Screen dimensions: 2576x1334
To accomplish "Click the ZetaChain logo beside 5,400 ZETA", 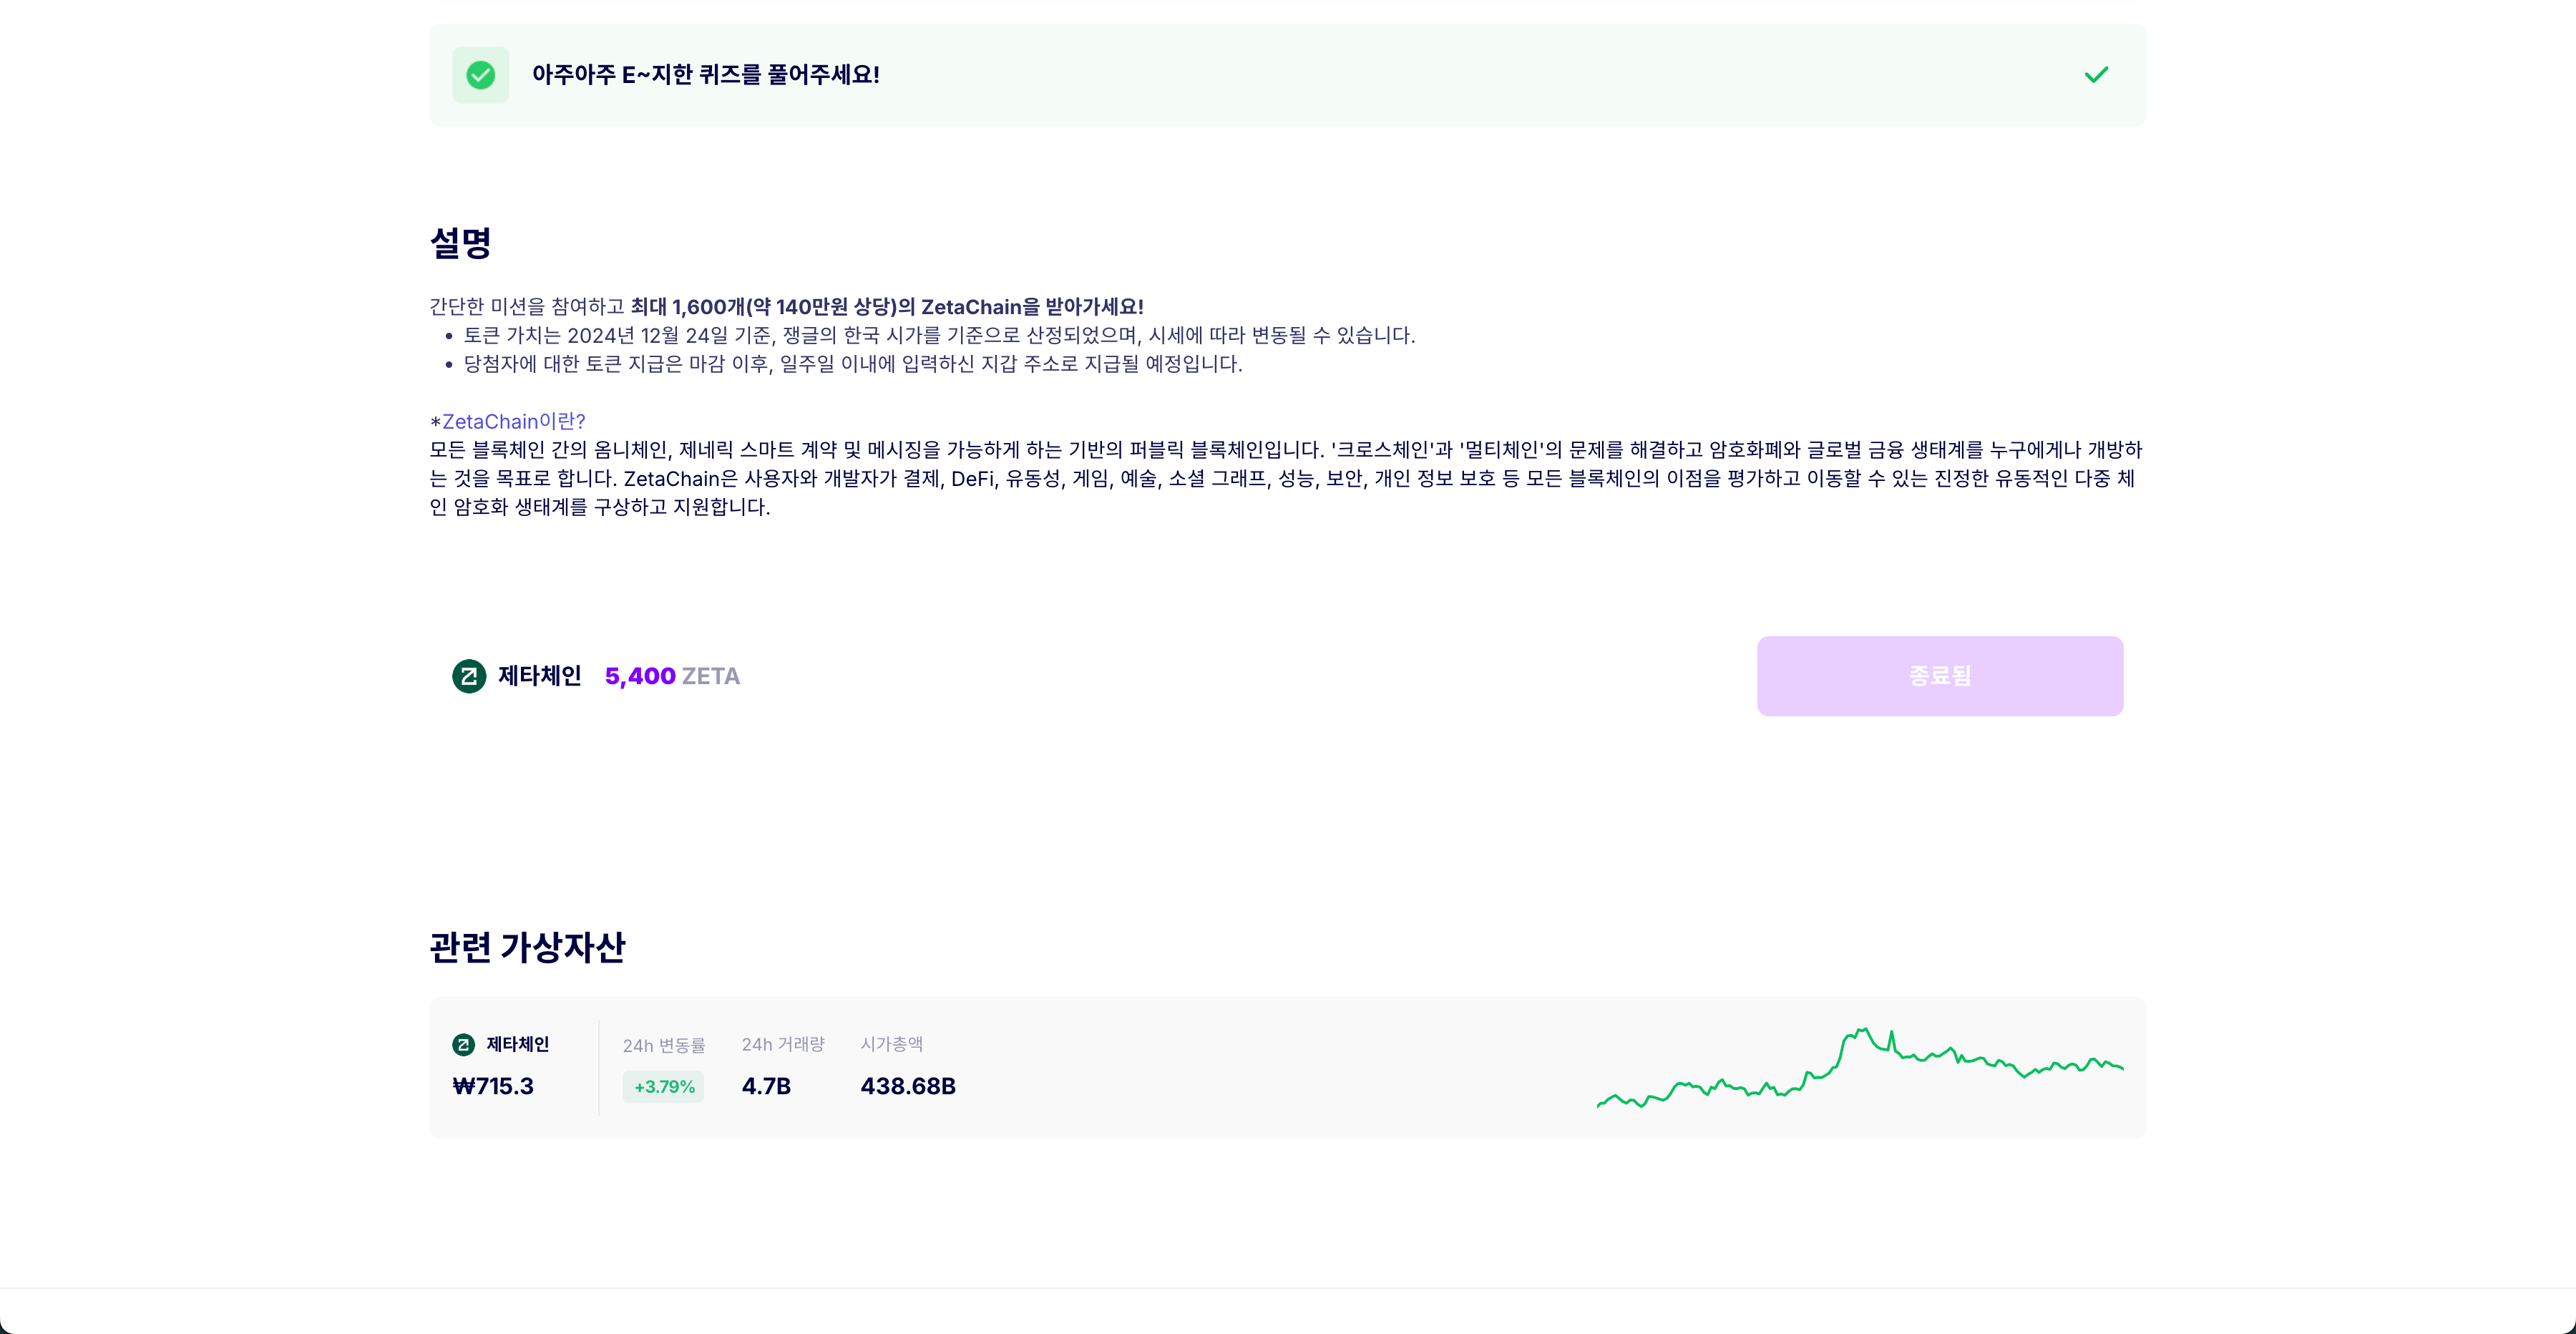I will [x=469, y=676].
